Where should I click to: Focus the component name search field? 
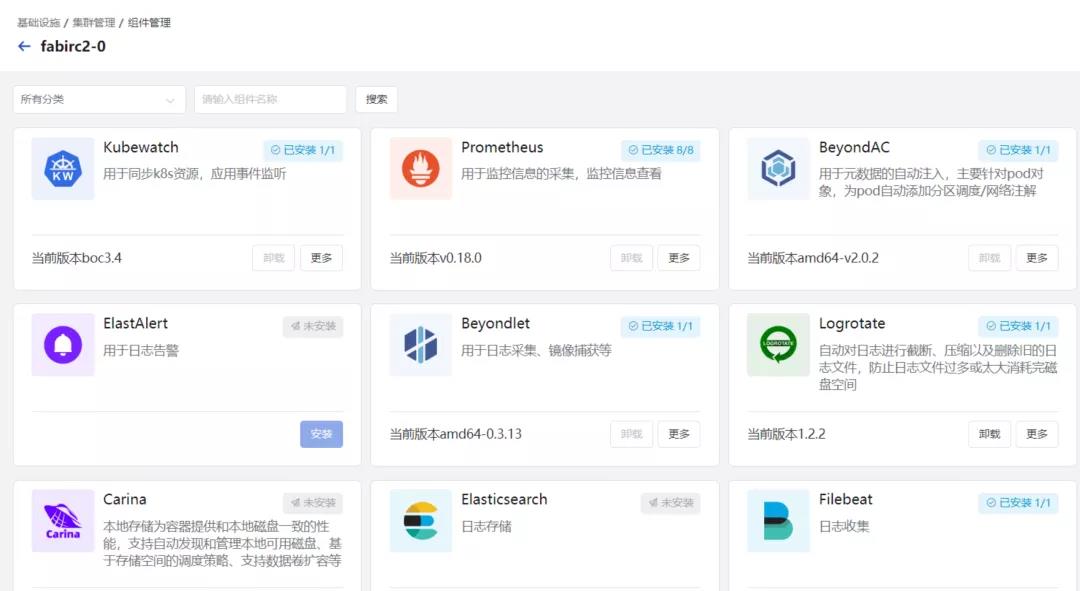coord(271,99)
